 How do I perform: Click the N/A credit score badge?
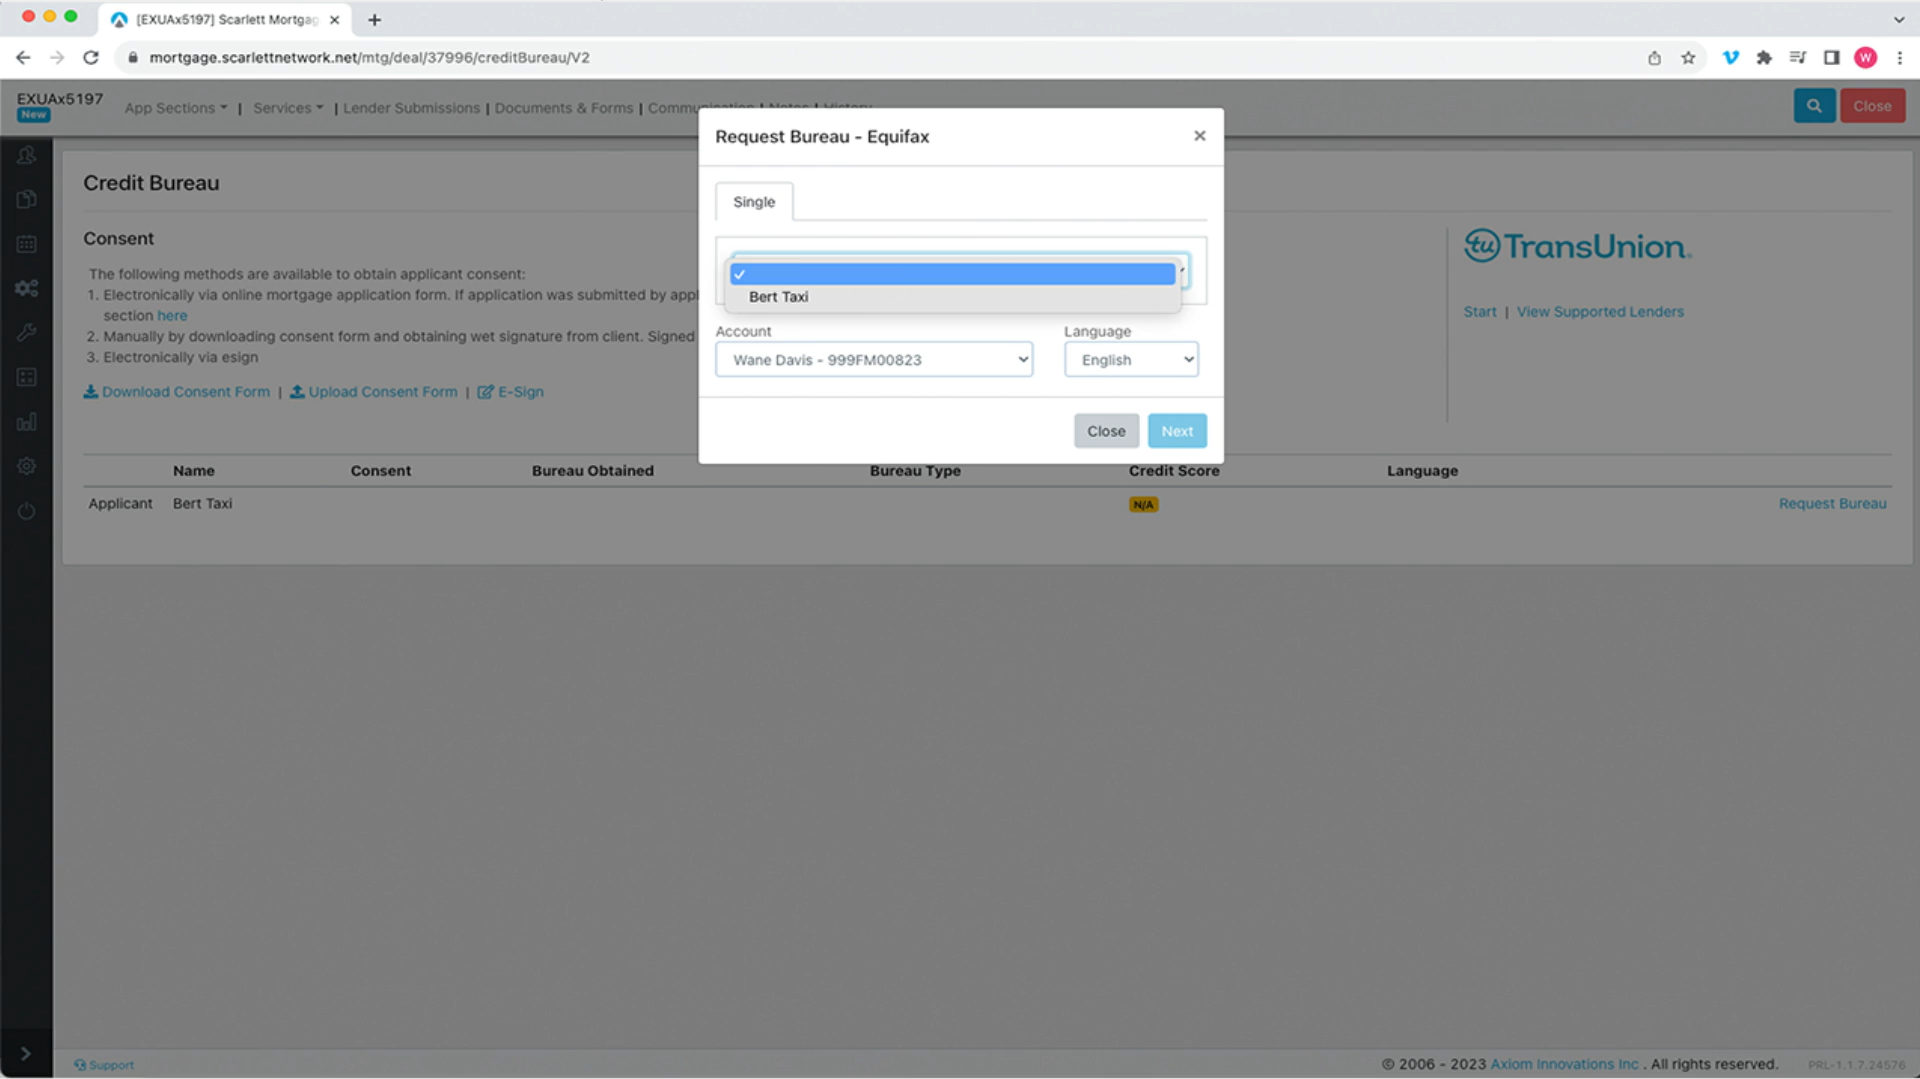coord(1143,505)
